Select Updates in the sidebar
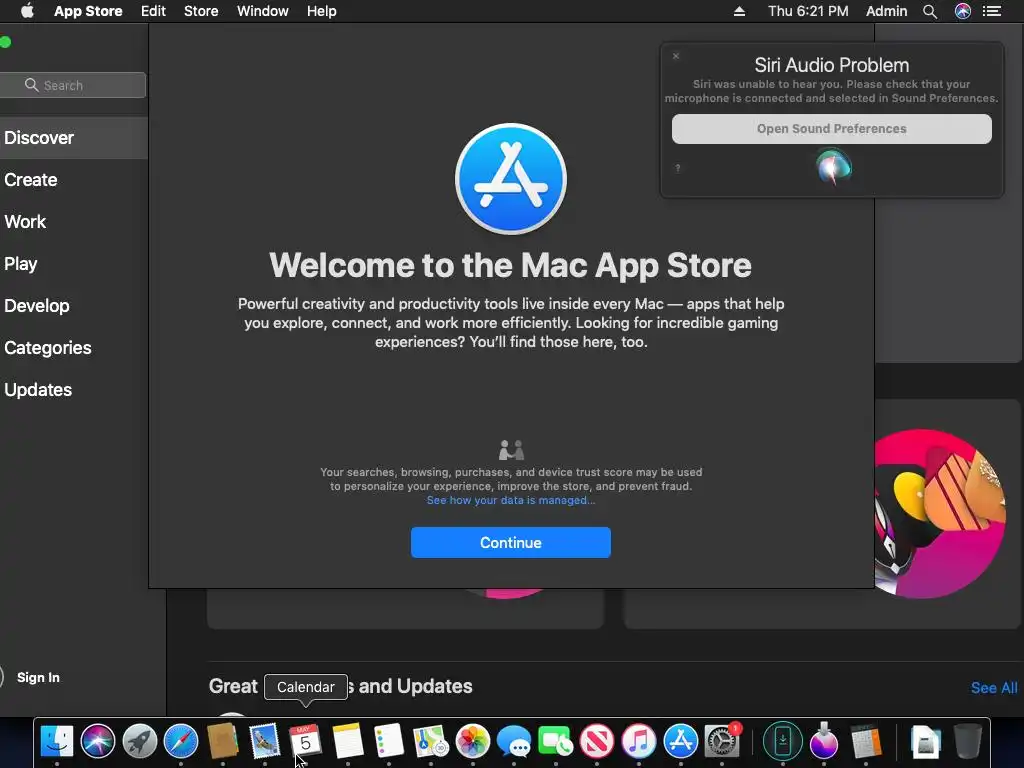 74,390
